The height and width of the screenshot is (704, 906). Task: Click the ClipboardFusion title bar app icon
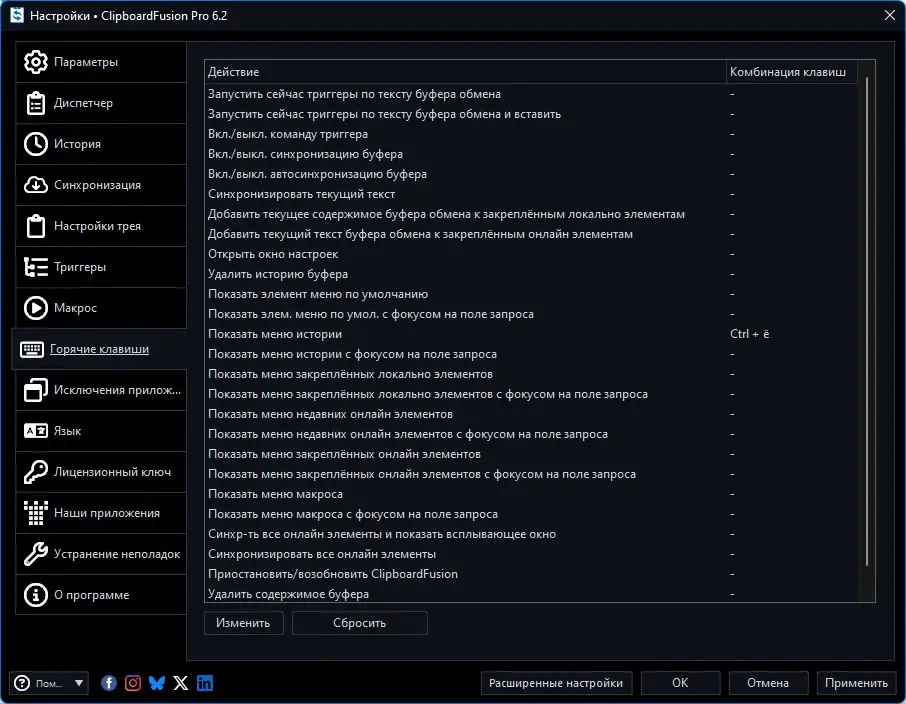[17, 15]
